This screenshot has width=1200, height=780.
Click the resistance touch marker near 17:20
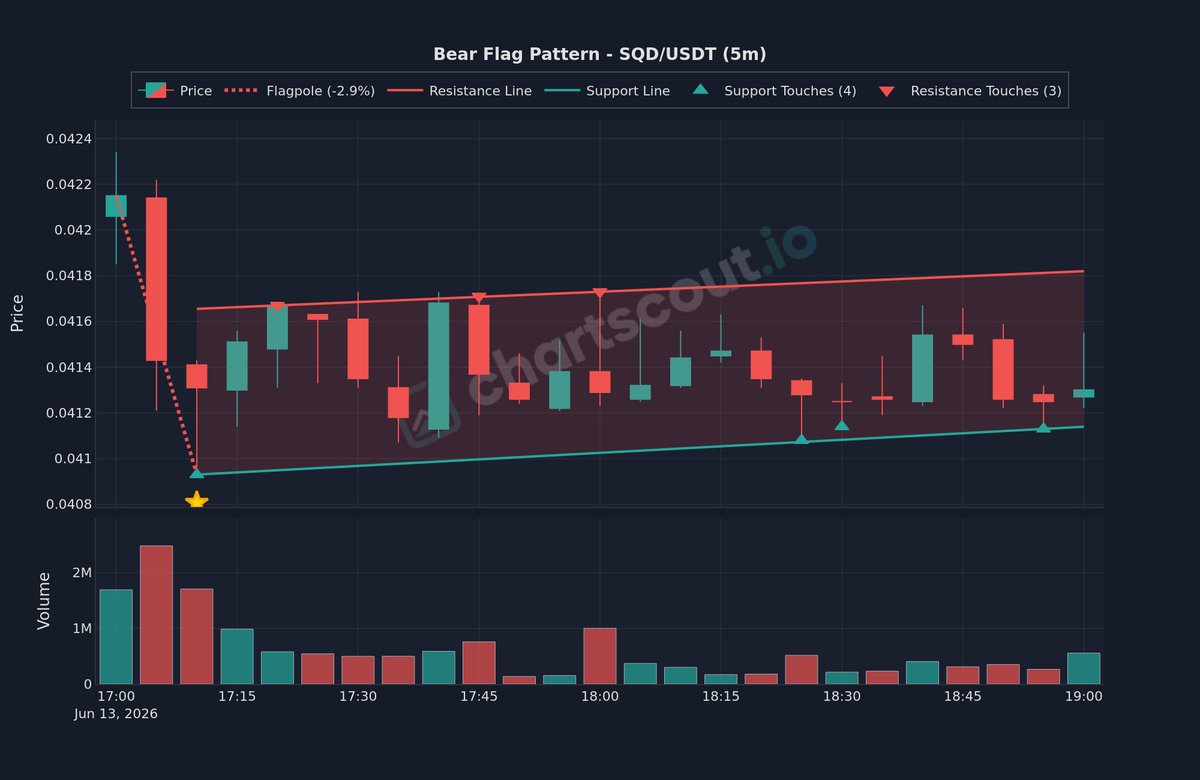(x=277, y=307)
